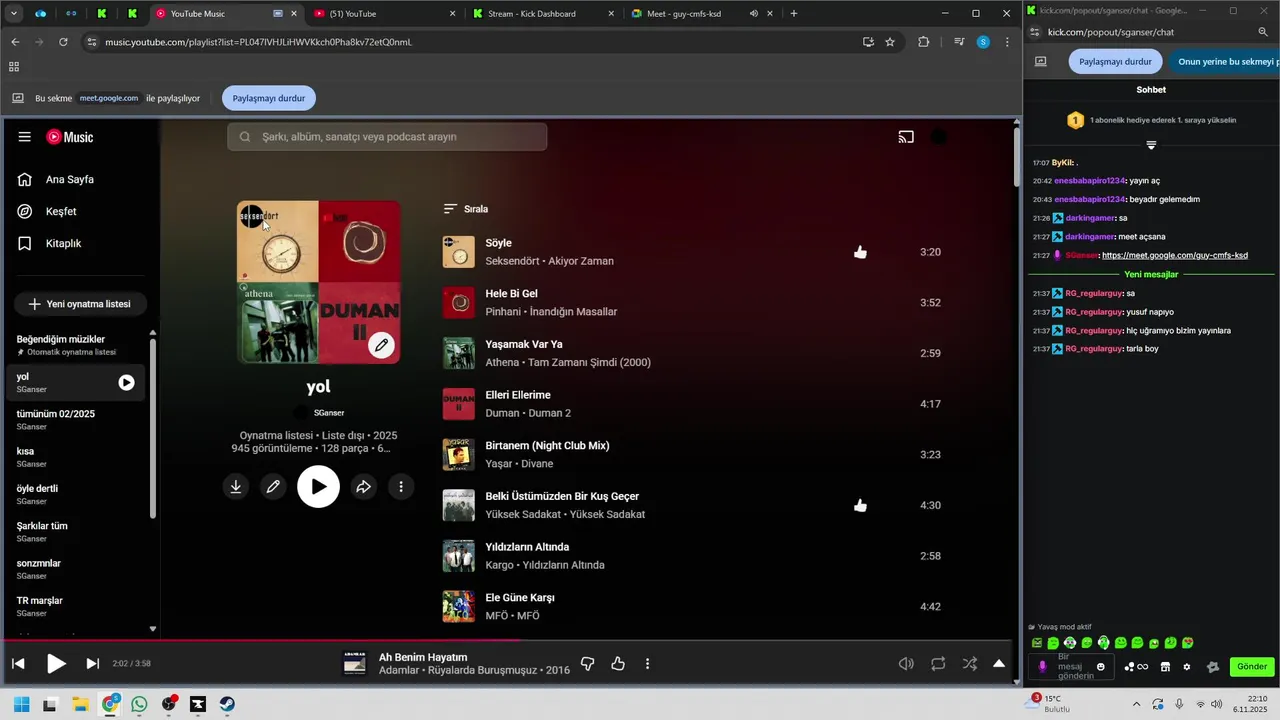This screenshot has width=1280, height=720.
Task: Open the Kick chat settings gear
Action: click(1187, 667)
